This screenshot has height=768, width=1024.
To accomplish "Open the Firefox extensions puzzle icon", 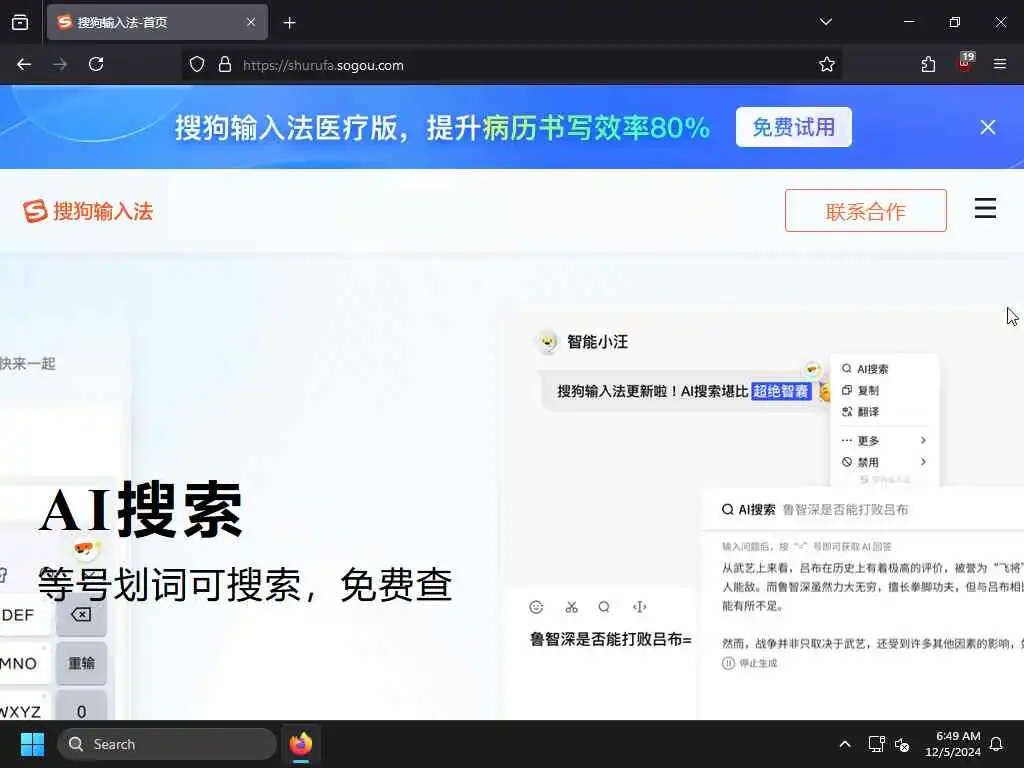I will (928, 64).
